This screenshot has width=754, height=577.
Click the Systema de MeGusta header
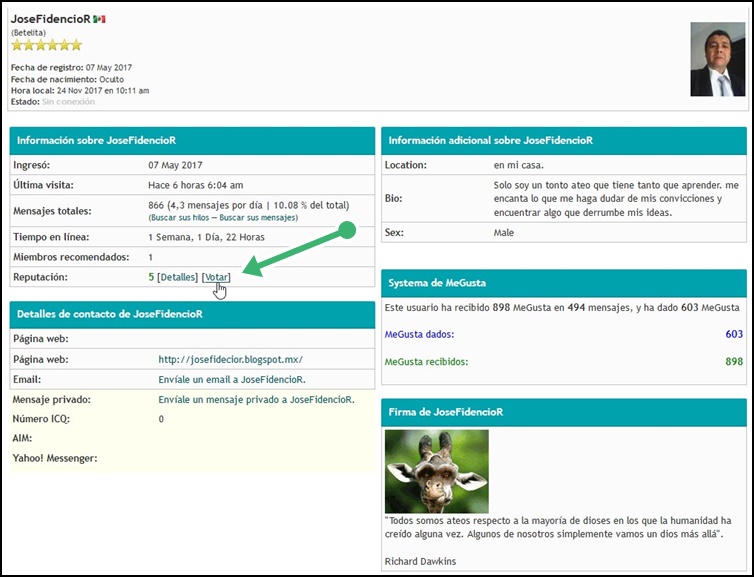(x=438, y=283)
